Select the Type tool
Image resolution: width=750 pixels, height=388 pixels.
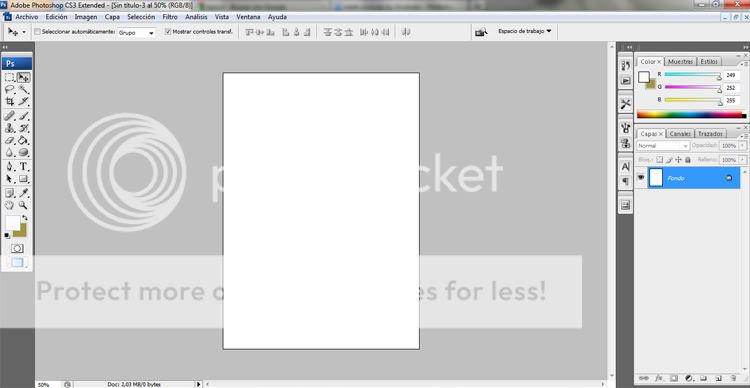(x=23, y=167)
